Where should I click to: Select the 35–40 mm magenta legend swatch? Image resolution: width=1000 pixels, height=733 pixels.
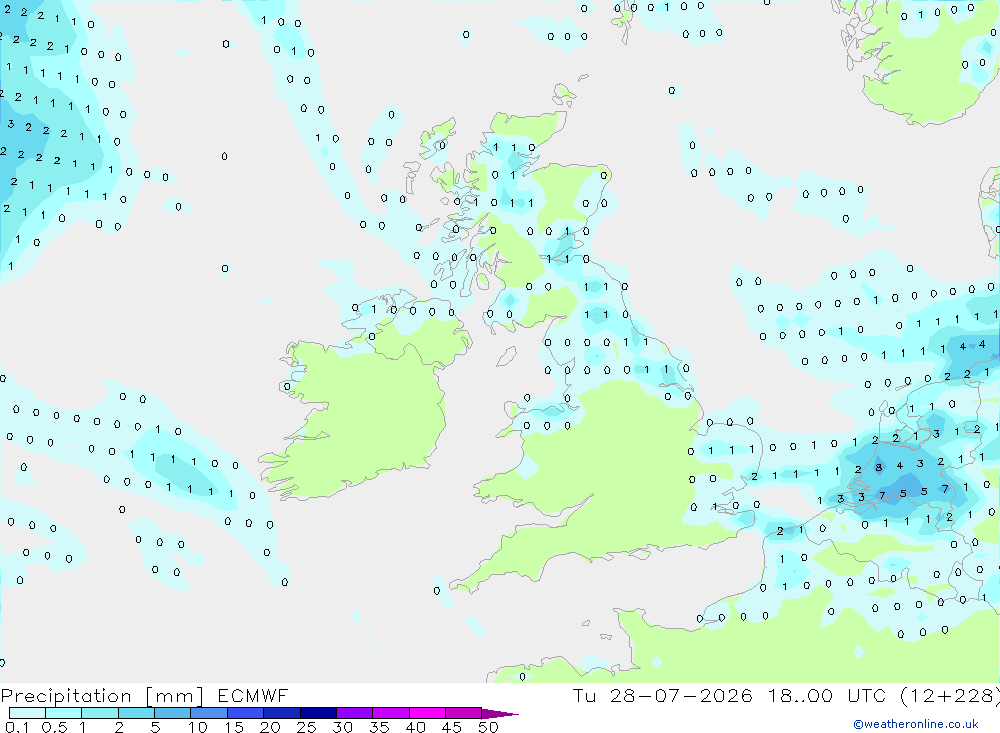pos(391,713)
